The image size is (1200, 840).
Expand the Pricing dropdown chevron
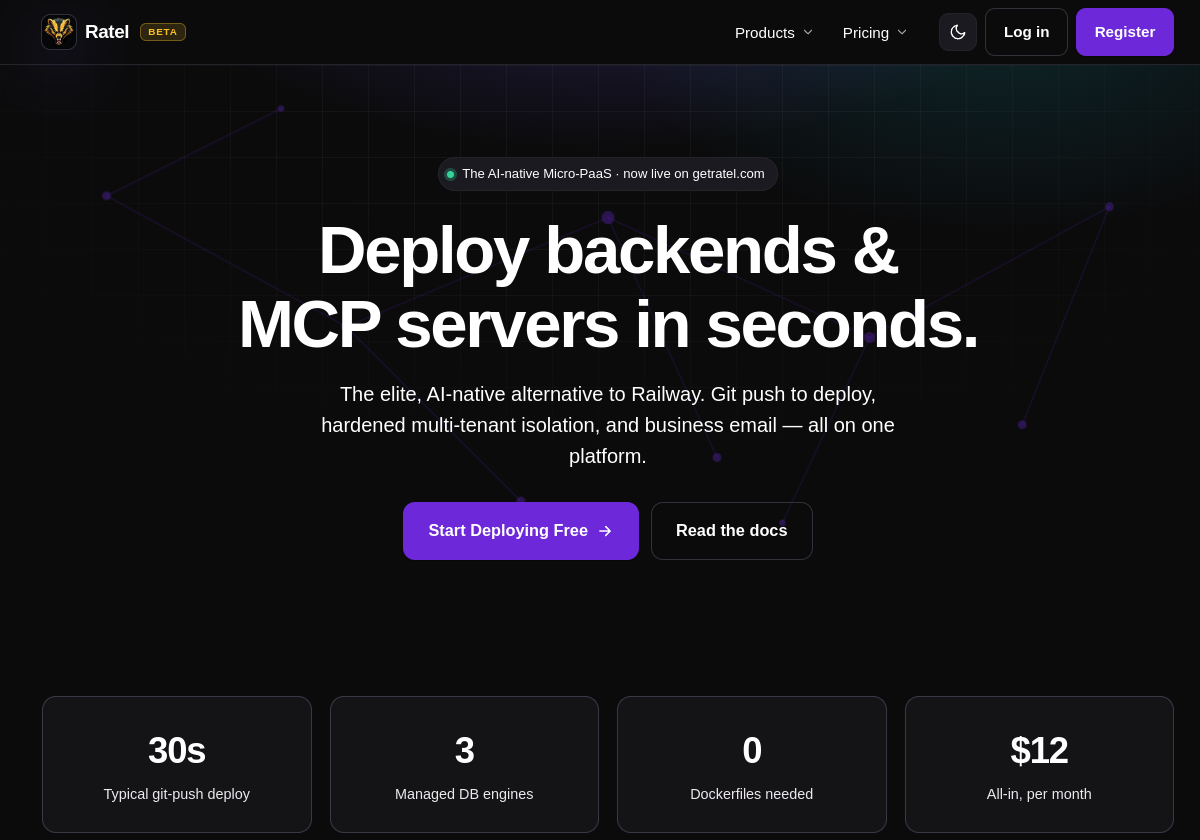(x=902, y=32)
